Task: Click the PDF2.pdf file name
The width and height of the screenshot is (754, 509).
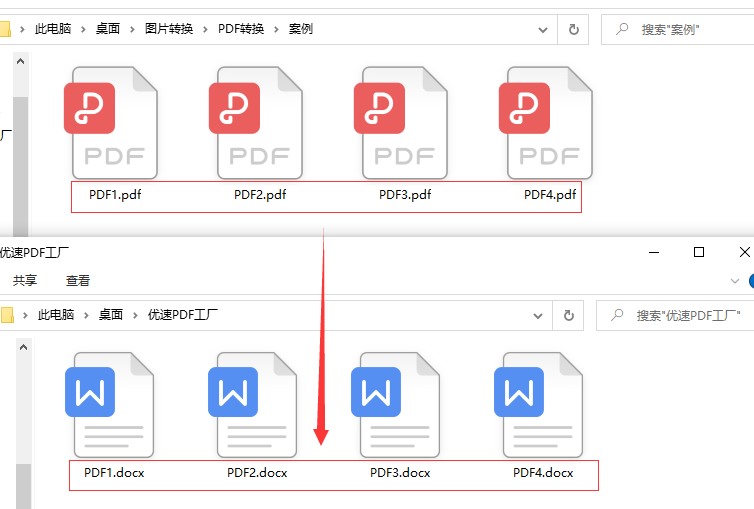Action: coord(260,195)
